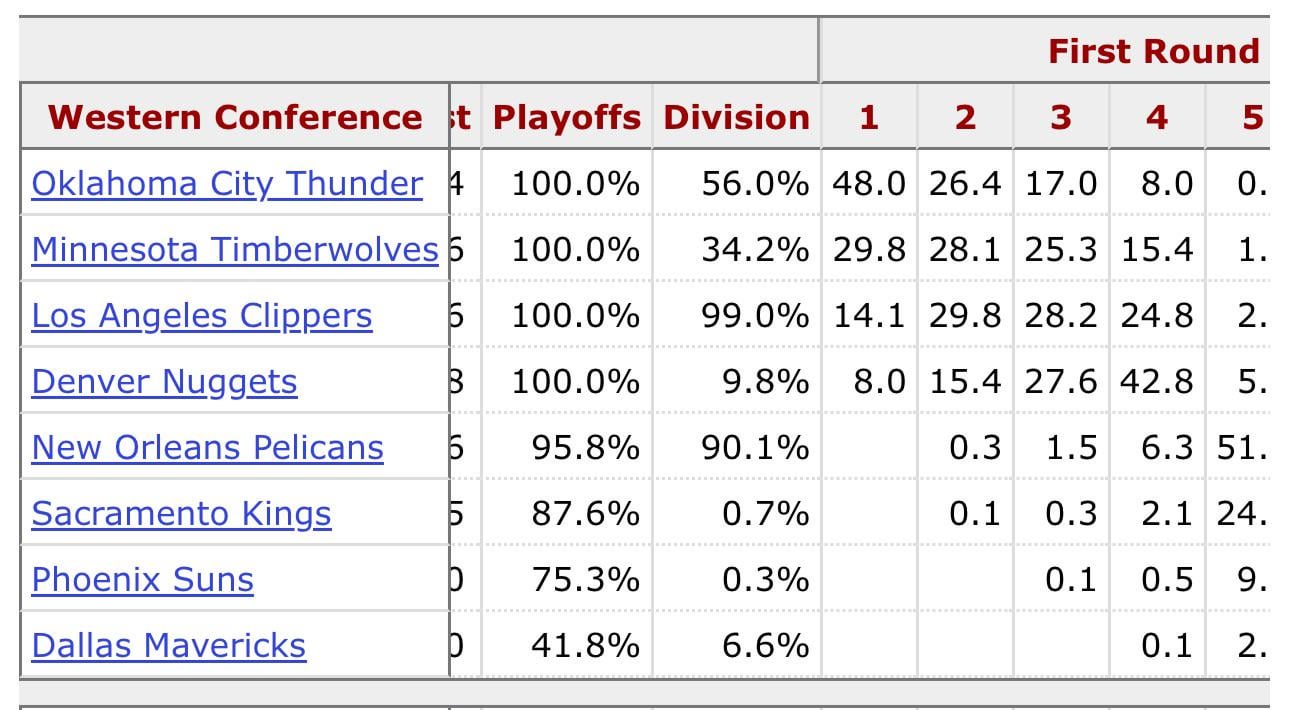Click the Los Angeles Clippers link
The height and width of the screenshot is (710, 1290).
coord(202,316)
